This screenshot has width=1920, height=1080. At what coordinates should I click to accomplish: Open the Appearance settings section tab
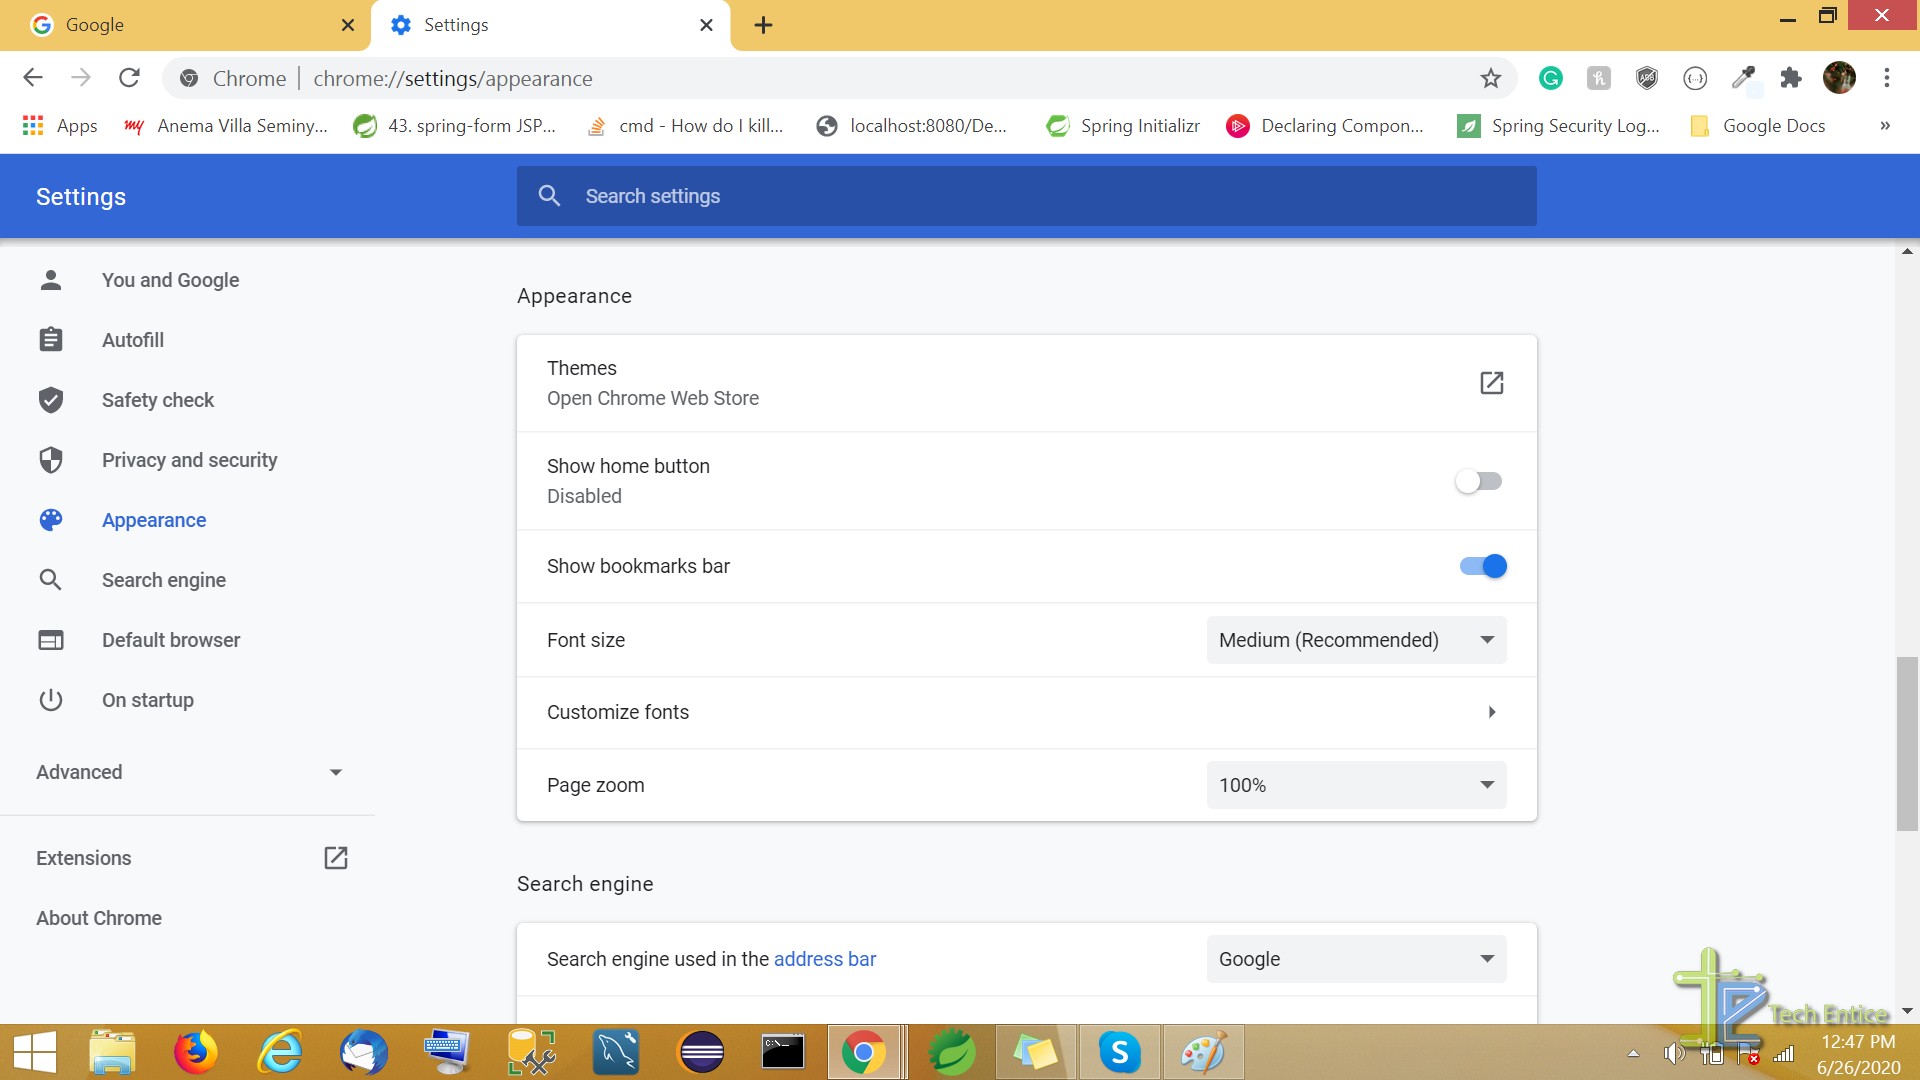click(154, 520)
